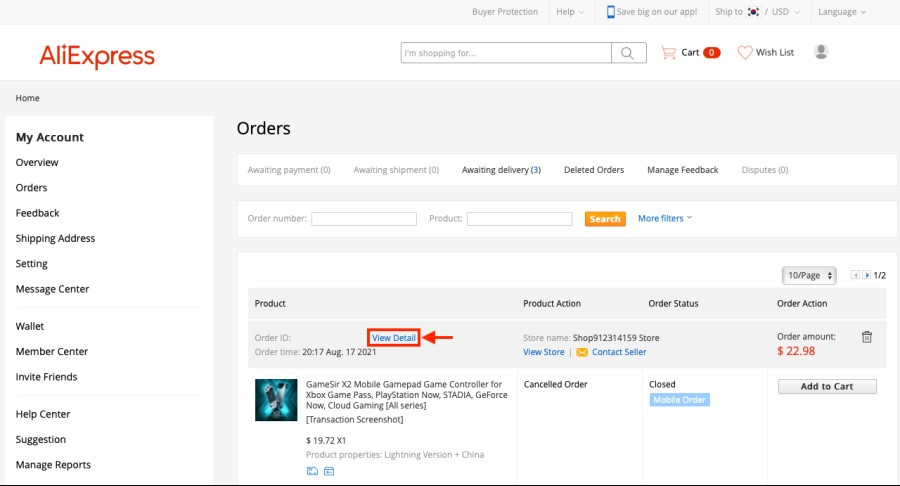Go to Home breadcrumb
Viewport: 900px width, 486px height.
click(x=28, y=98)
